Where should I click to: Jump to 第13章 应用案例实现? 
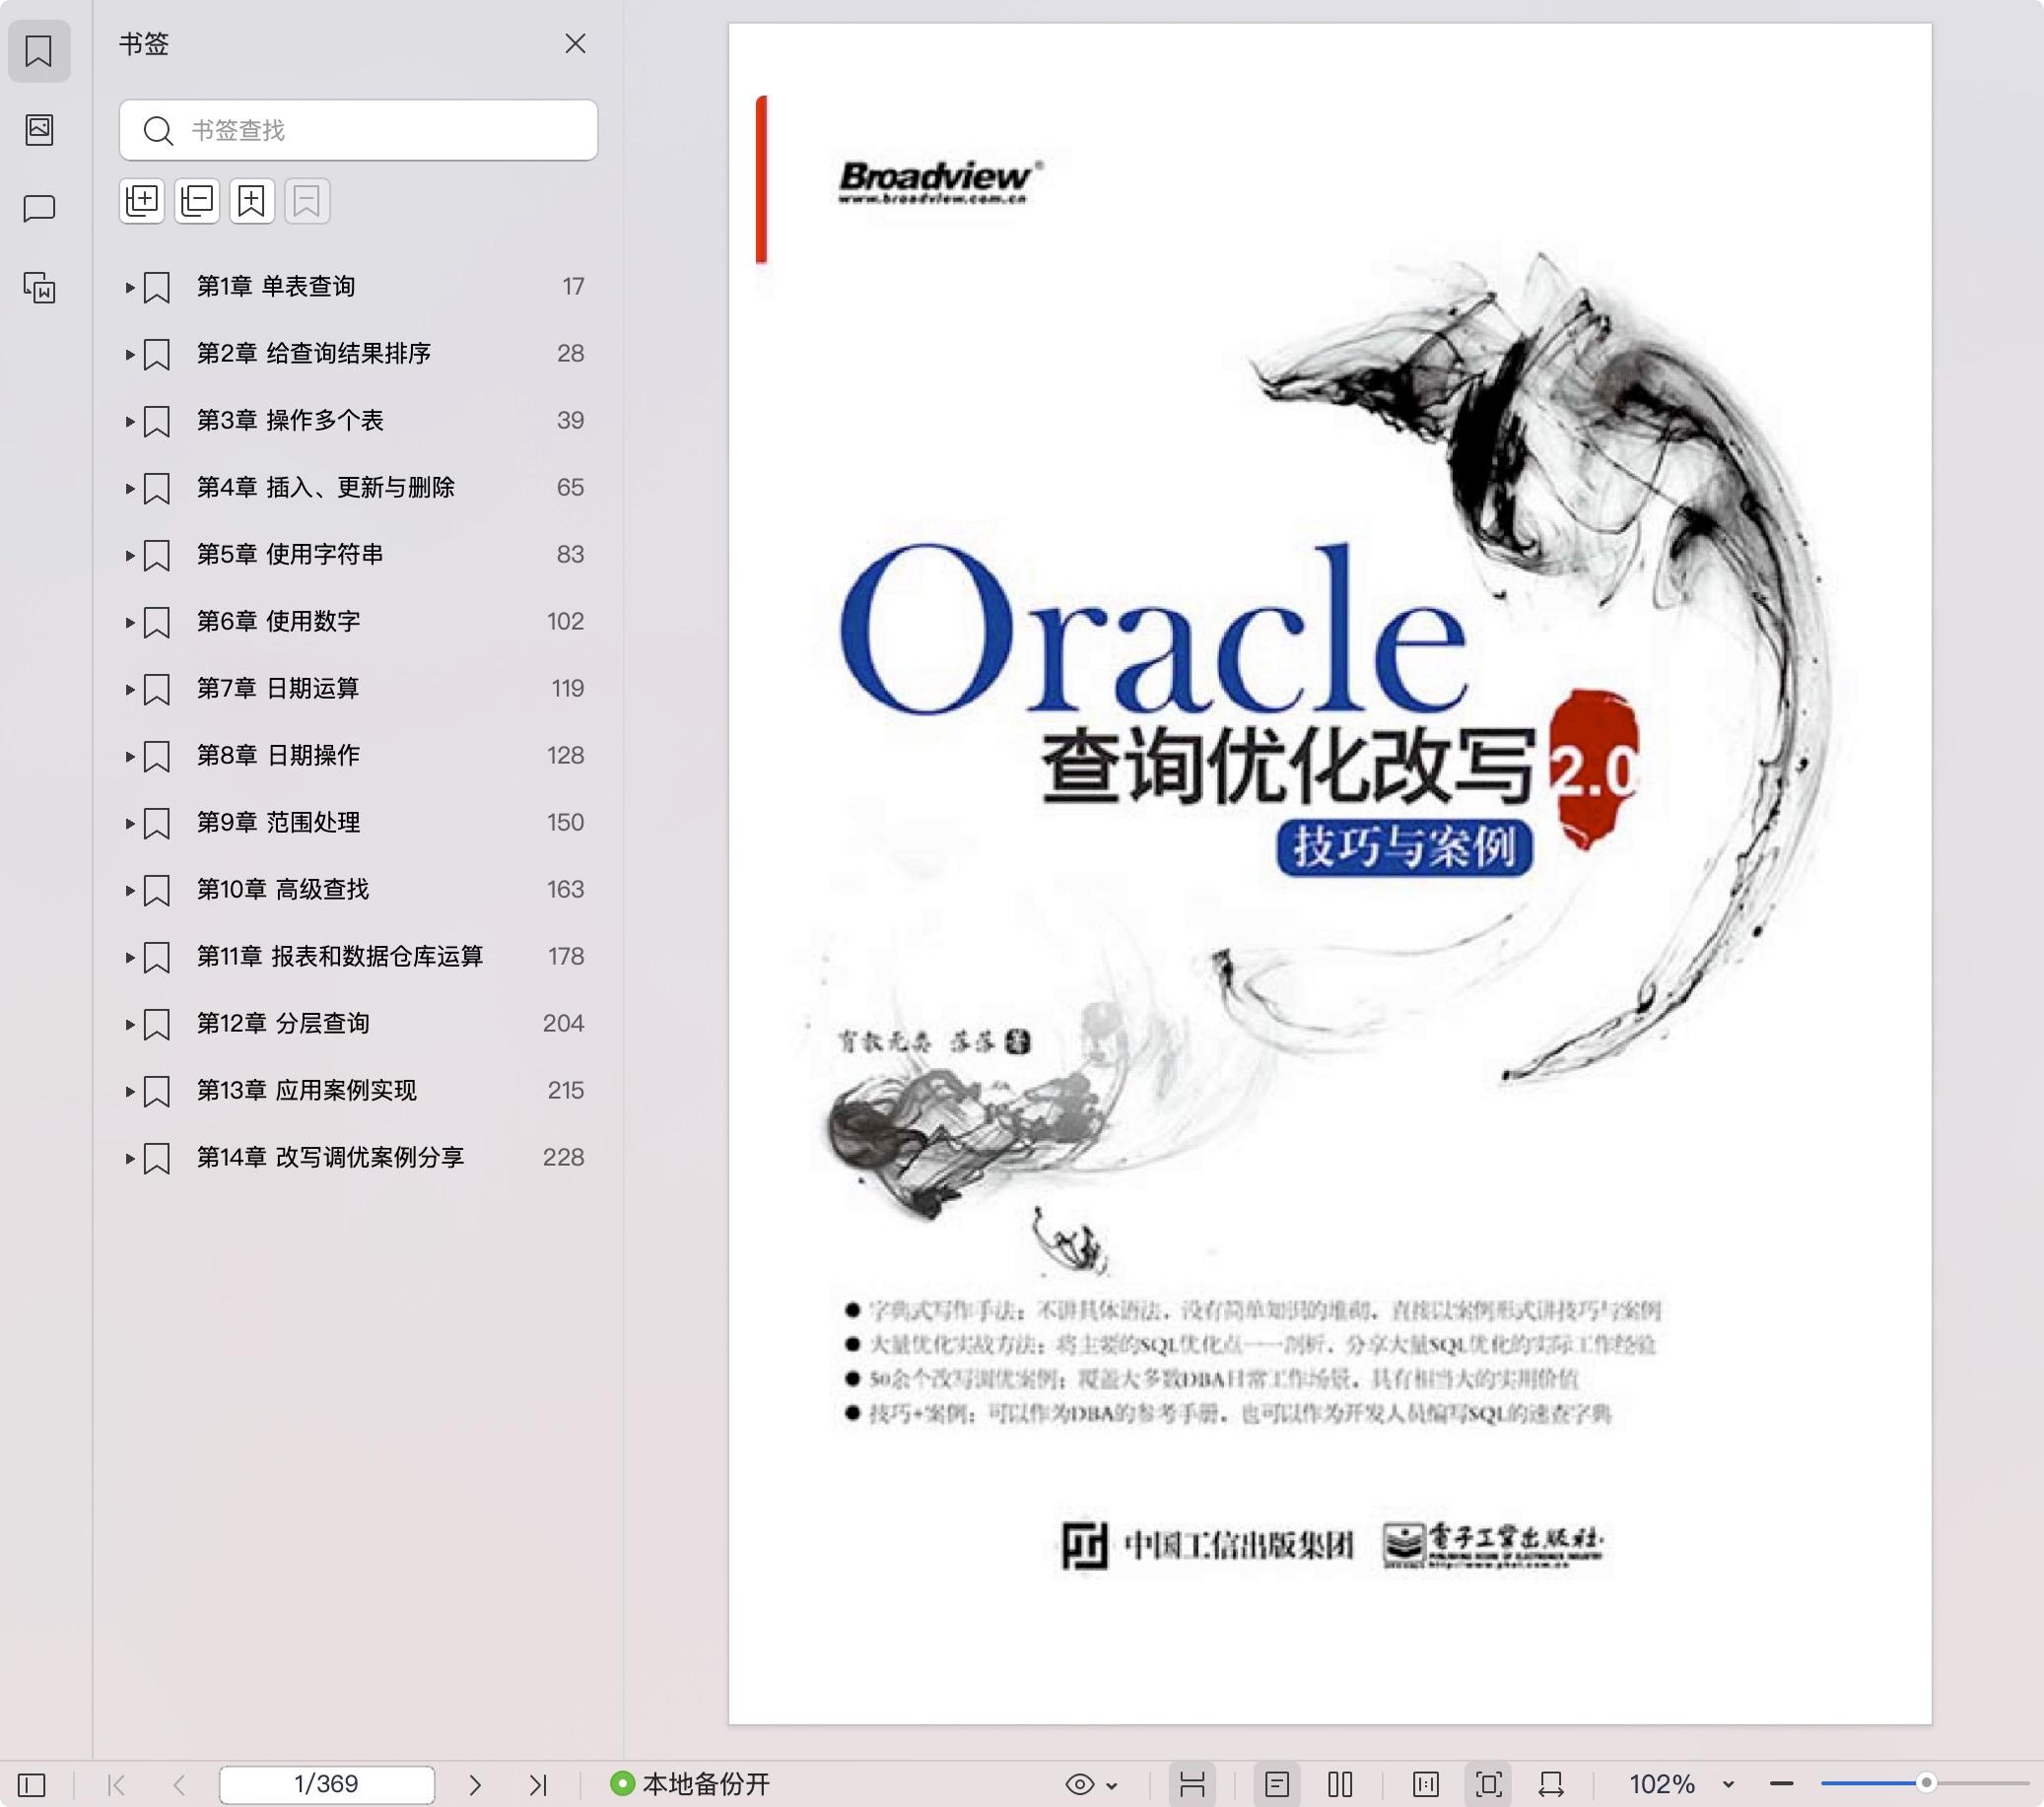[x=306, y=1090]
